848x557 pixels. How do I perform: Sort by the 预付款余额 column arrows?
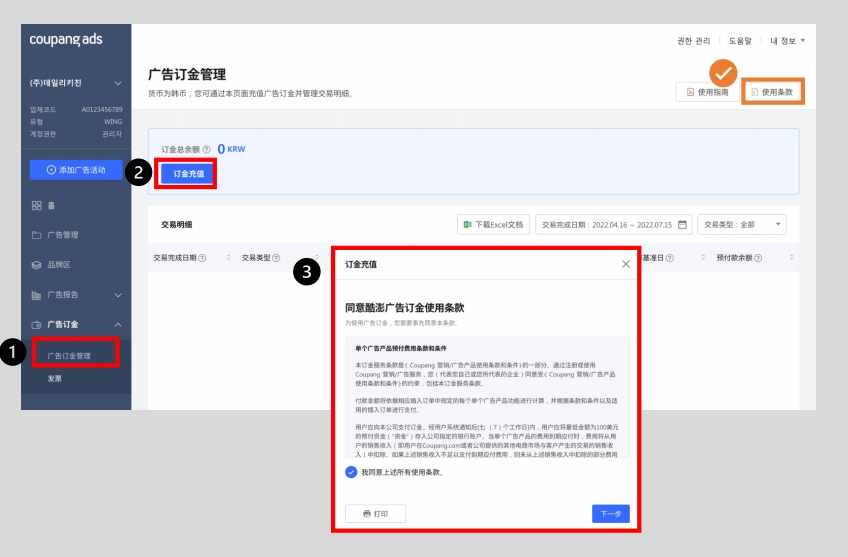(x=792, y=258)
